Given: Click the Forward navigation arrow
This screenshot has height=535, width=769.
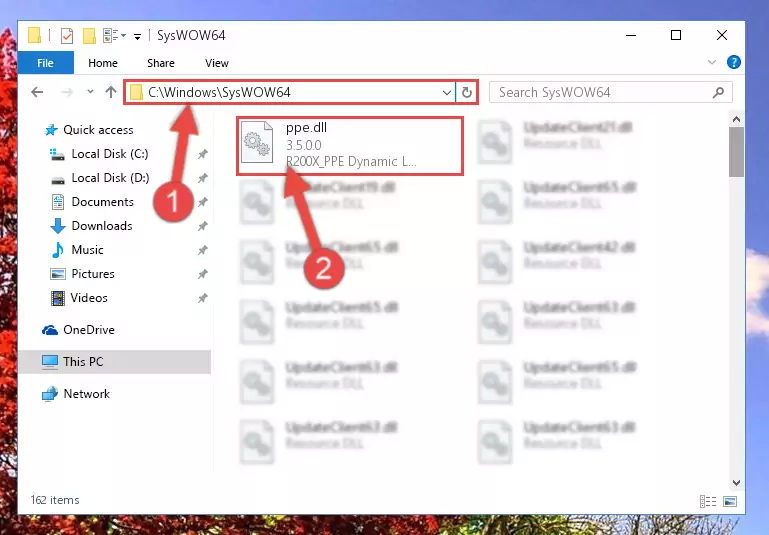Looking at the screenshot, I should point(67,92).
